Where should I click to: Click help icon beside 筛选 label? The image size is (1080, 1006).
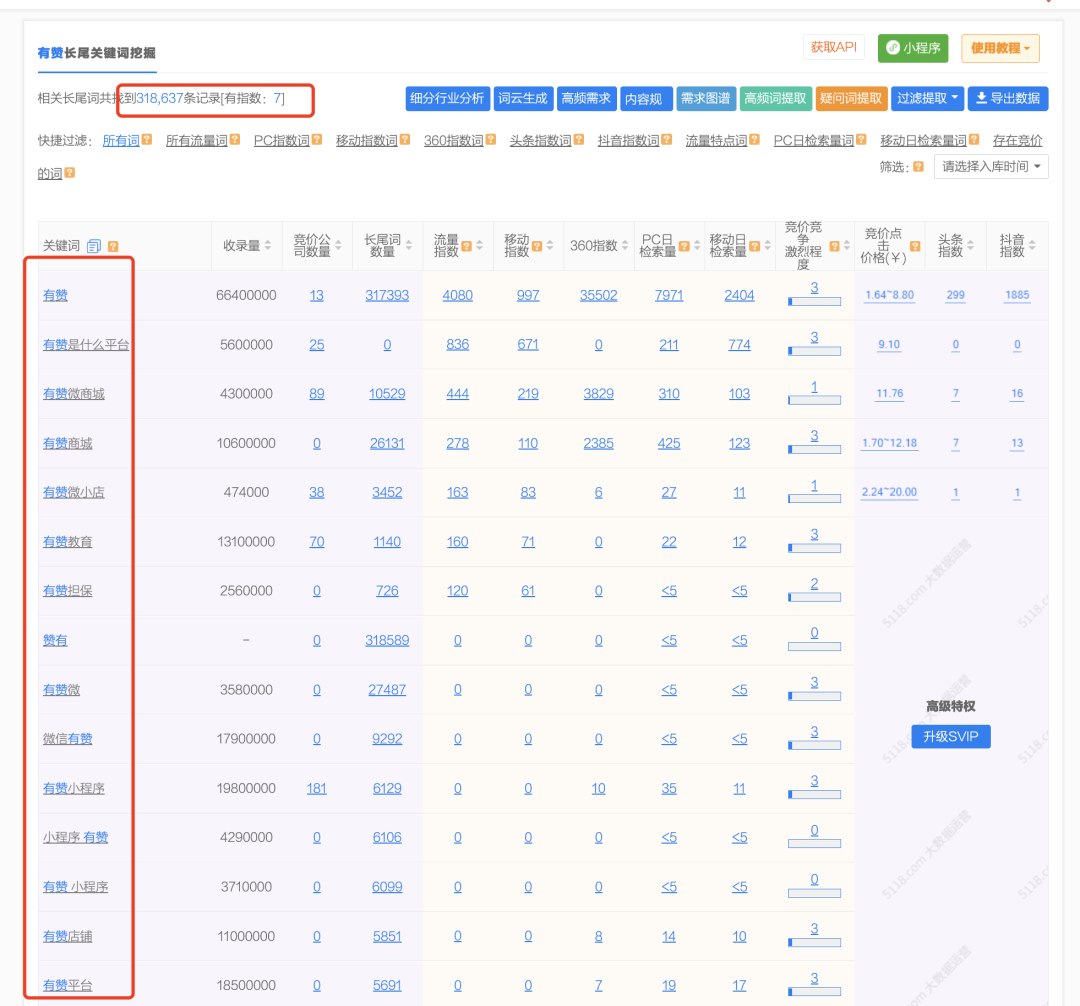click(918, 167)
